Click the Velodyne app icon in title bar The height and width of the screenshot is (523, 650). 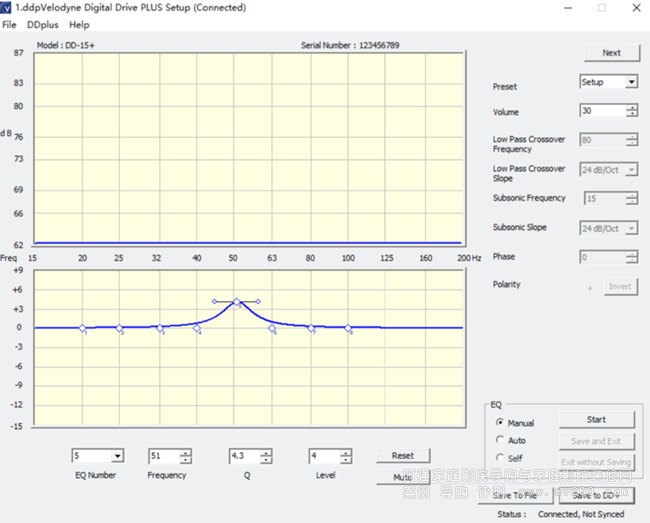[x=7, y=7]
